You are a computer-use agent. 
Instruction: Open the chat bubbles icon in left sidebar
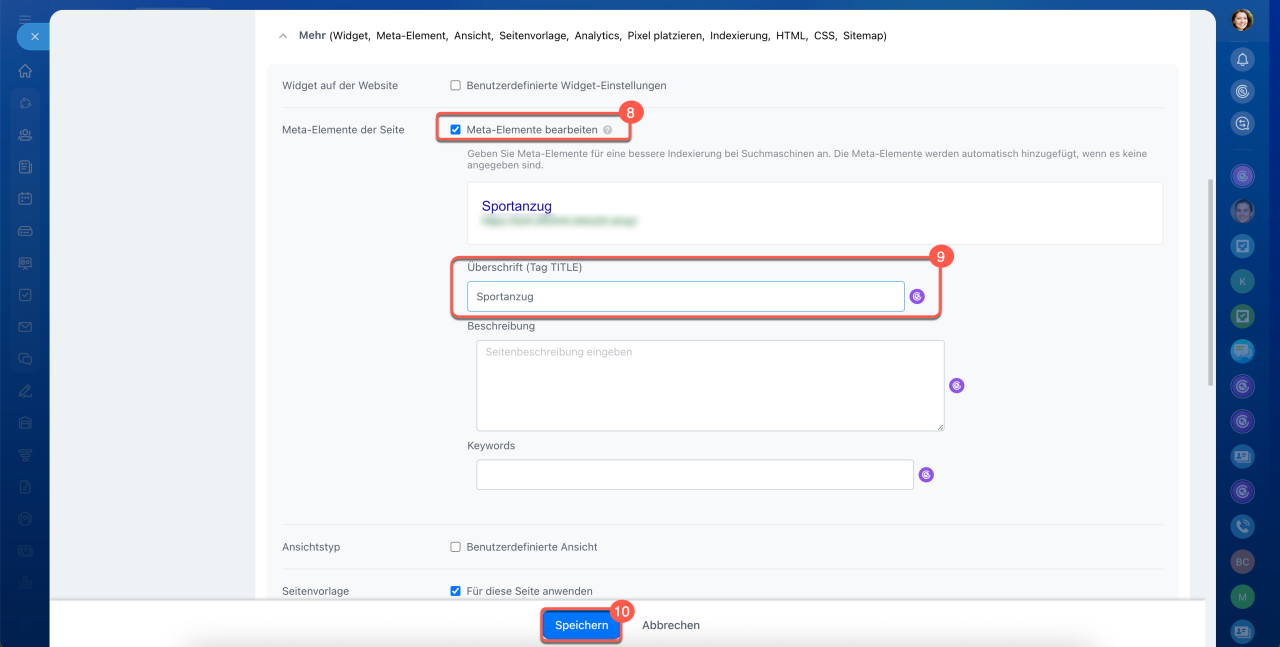(25, 359)
